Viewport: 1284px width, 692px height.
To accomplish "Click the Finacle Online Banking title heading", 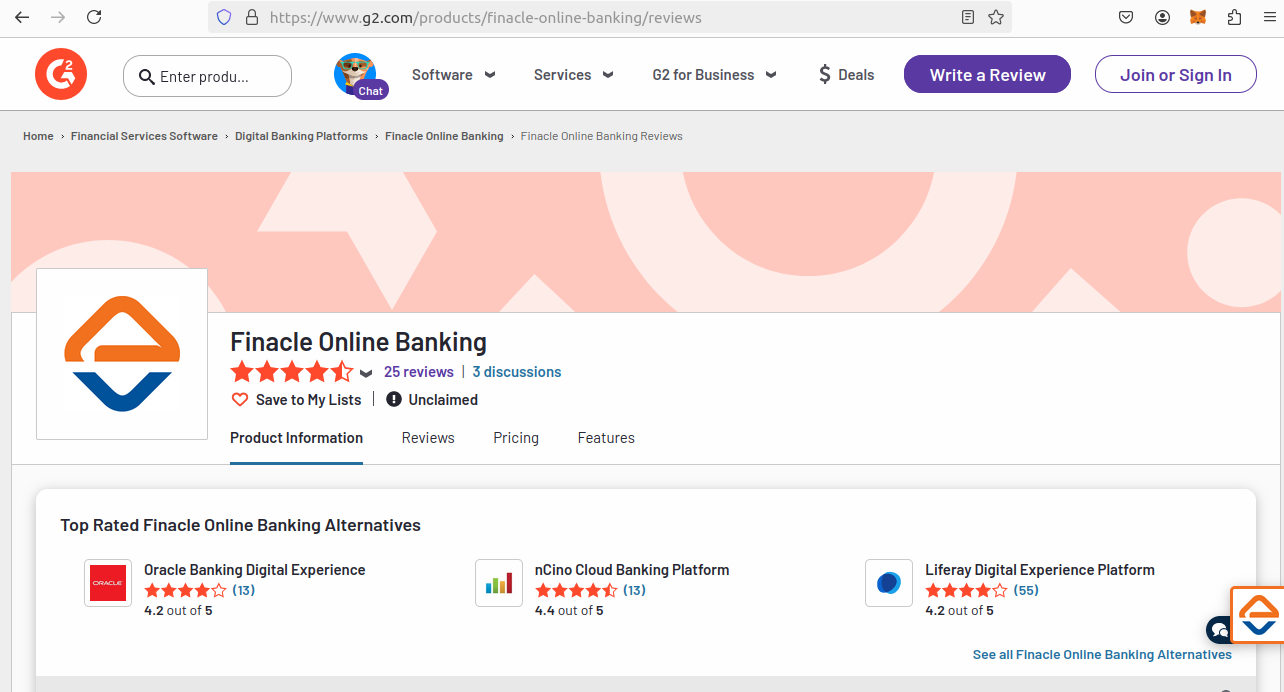I will [x=358, y=342].
